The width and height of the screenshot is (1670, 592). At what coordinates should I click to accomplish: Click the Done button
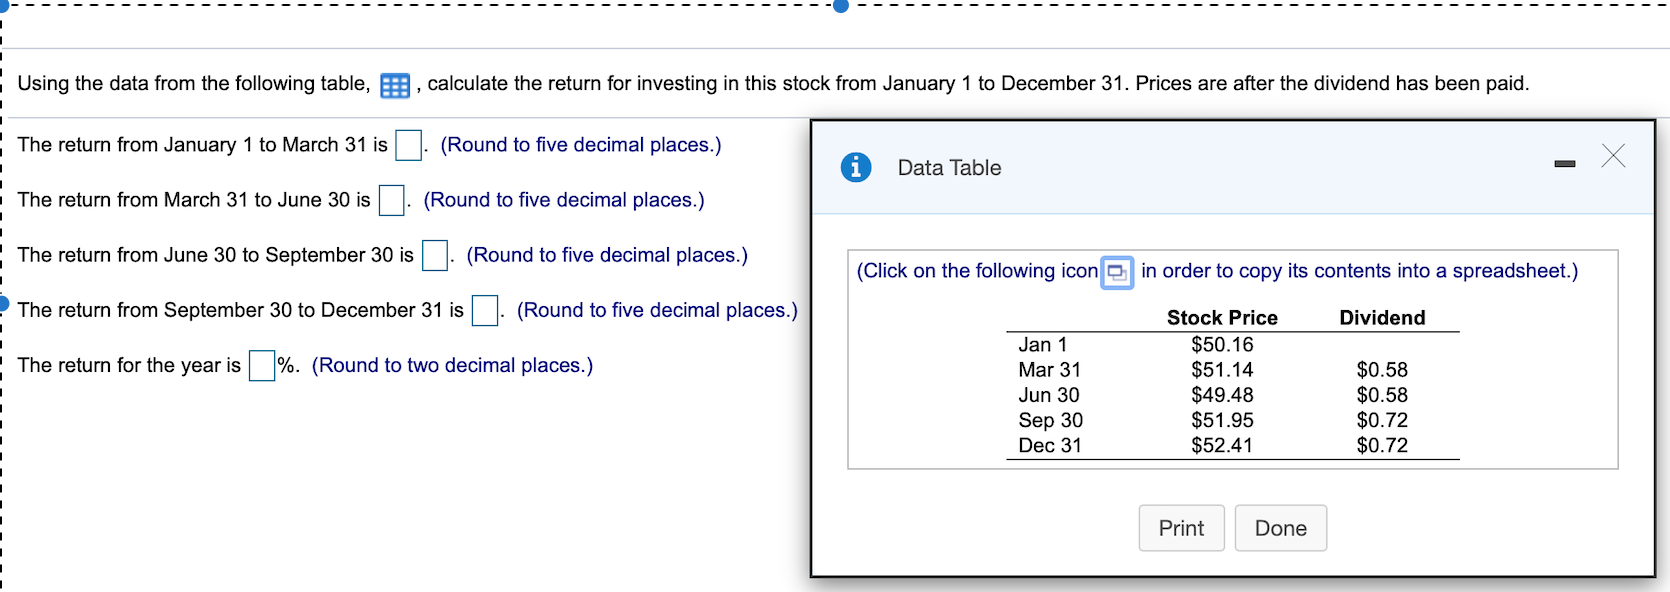1281,528
